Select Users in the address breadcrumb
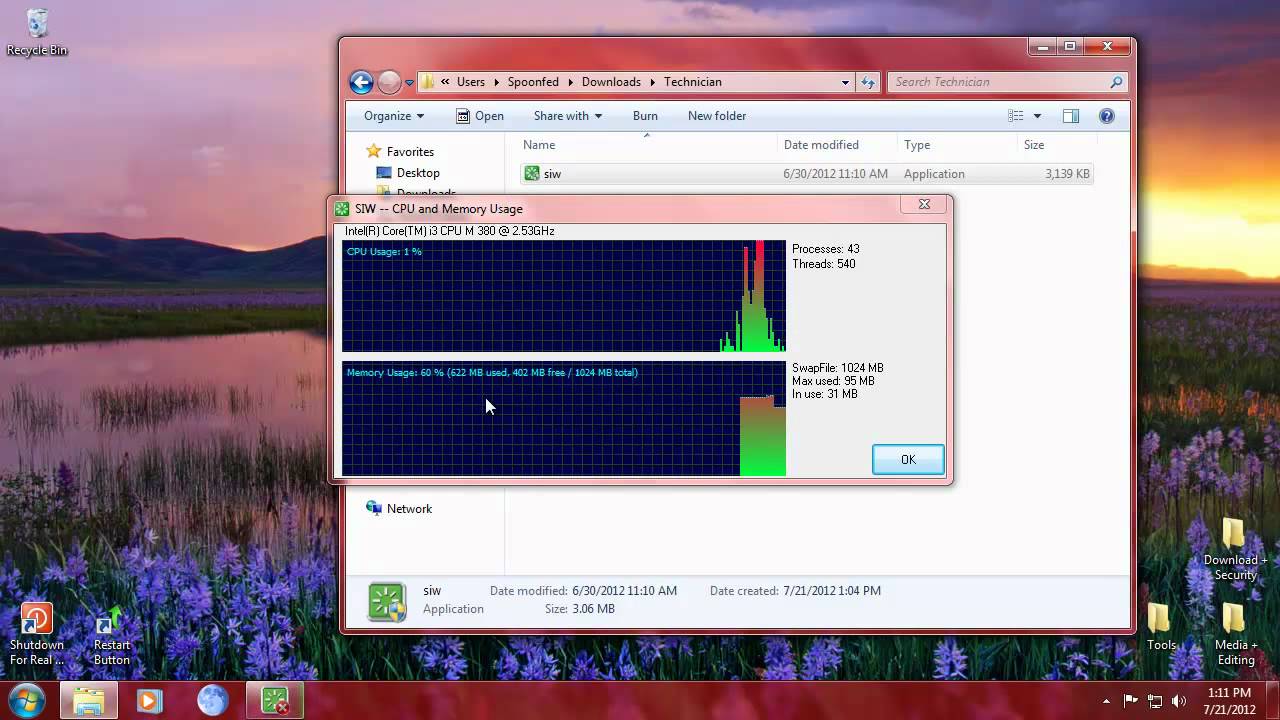 (470, 82)
